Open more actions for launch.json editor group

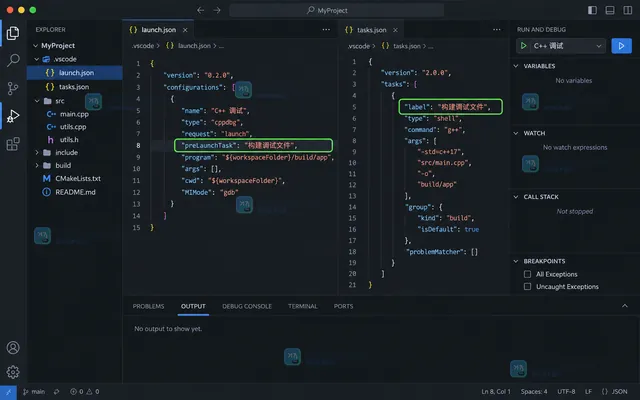pos(326,29)
